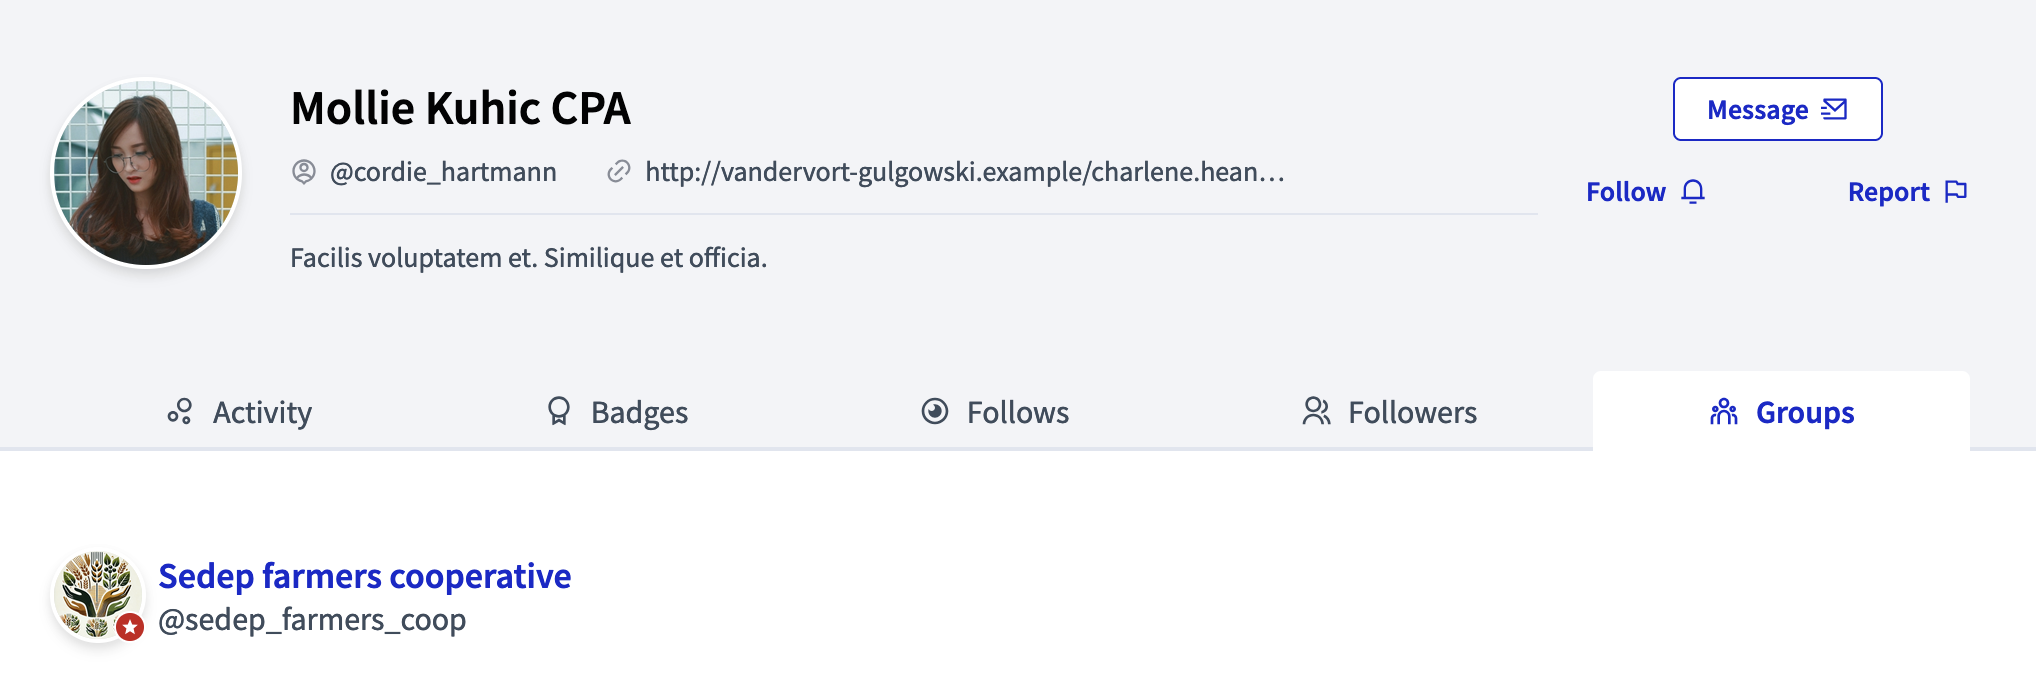This screenshot has height=700, width=2036.
Task: Open the Followers tab
Action: [1414, 411]
